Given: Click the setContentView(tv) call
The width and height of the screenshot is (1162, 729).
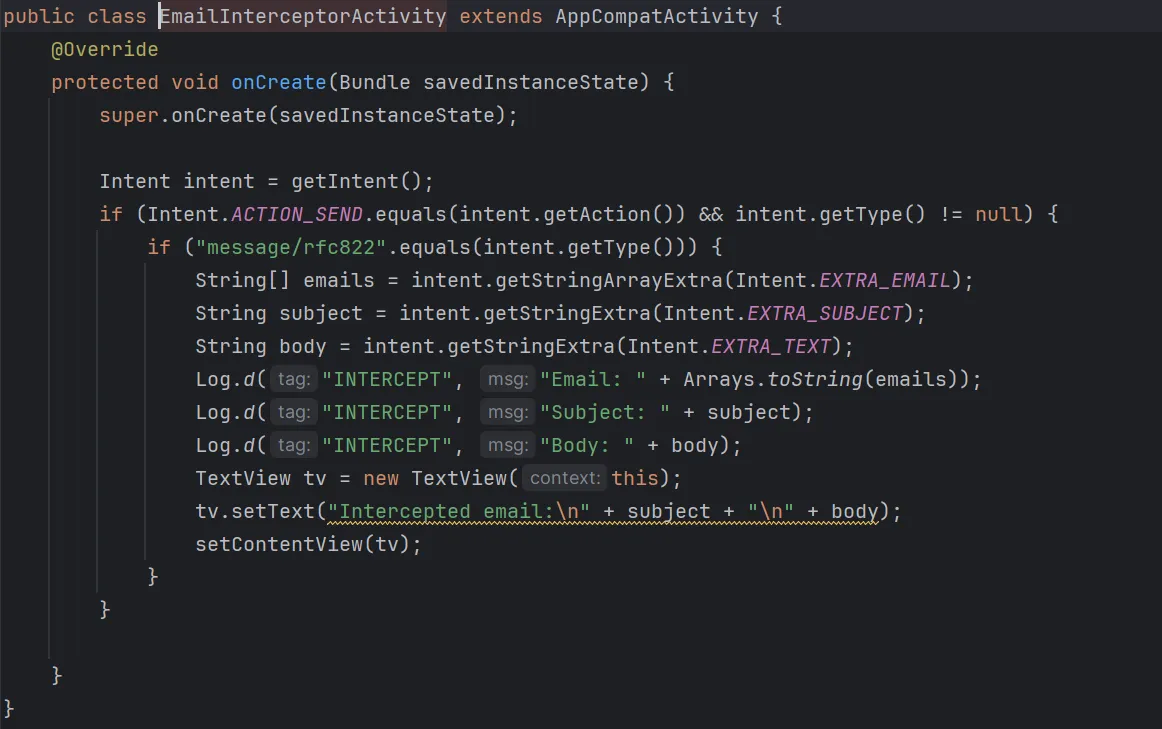Looking at the screenshot, I should click(308, 544).
